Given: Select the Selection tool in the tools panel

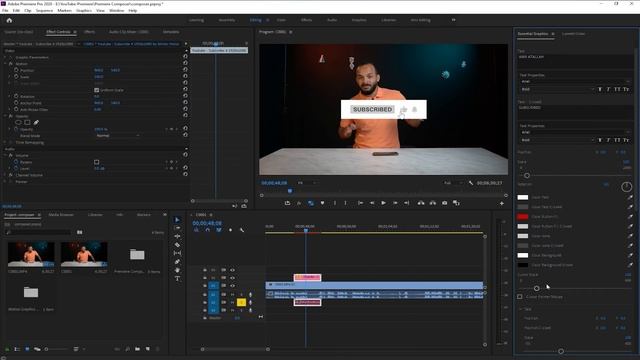Looking at the screenshot, I should click(x=177, y=220).
